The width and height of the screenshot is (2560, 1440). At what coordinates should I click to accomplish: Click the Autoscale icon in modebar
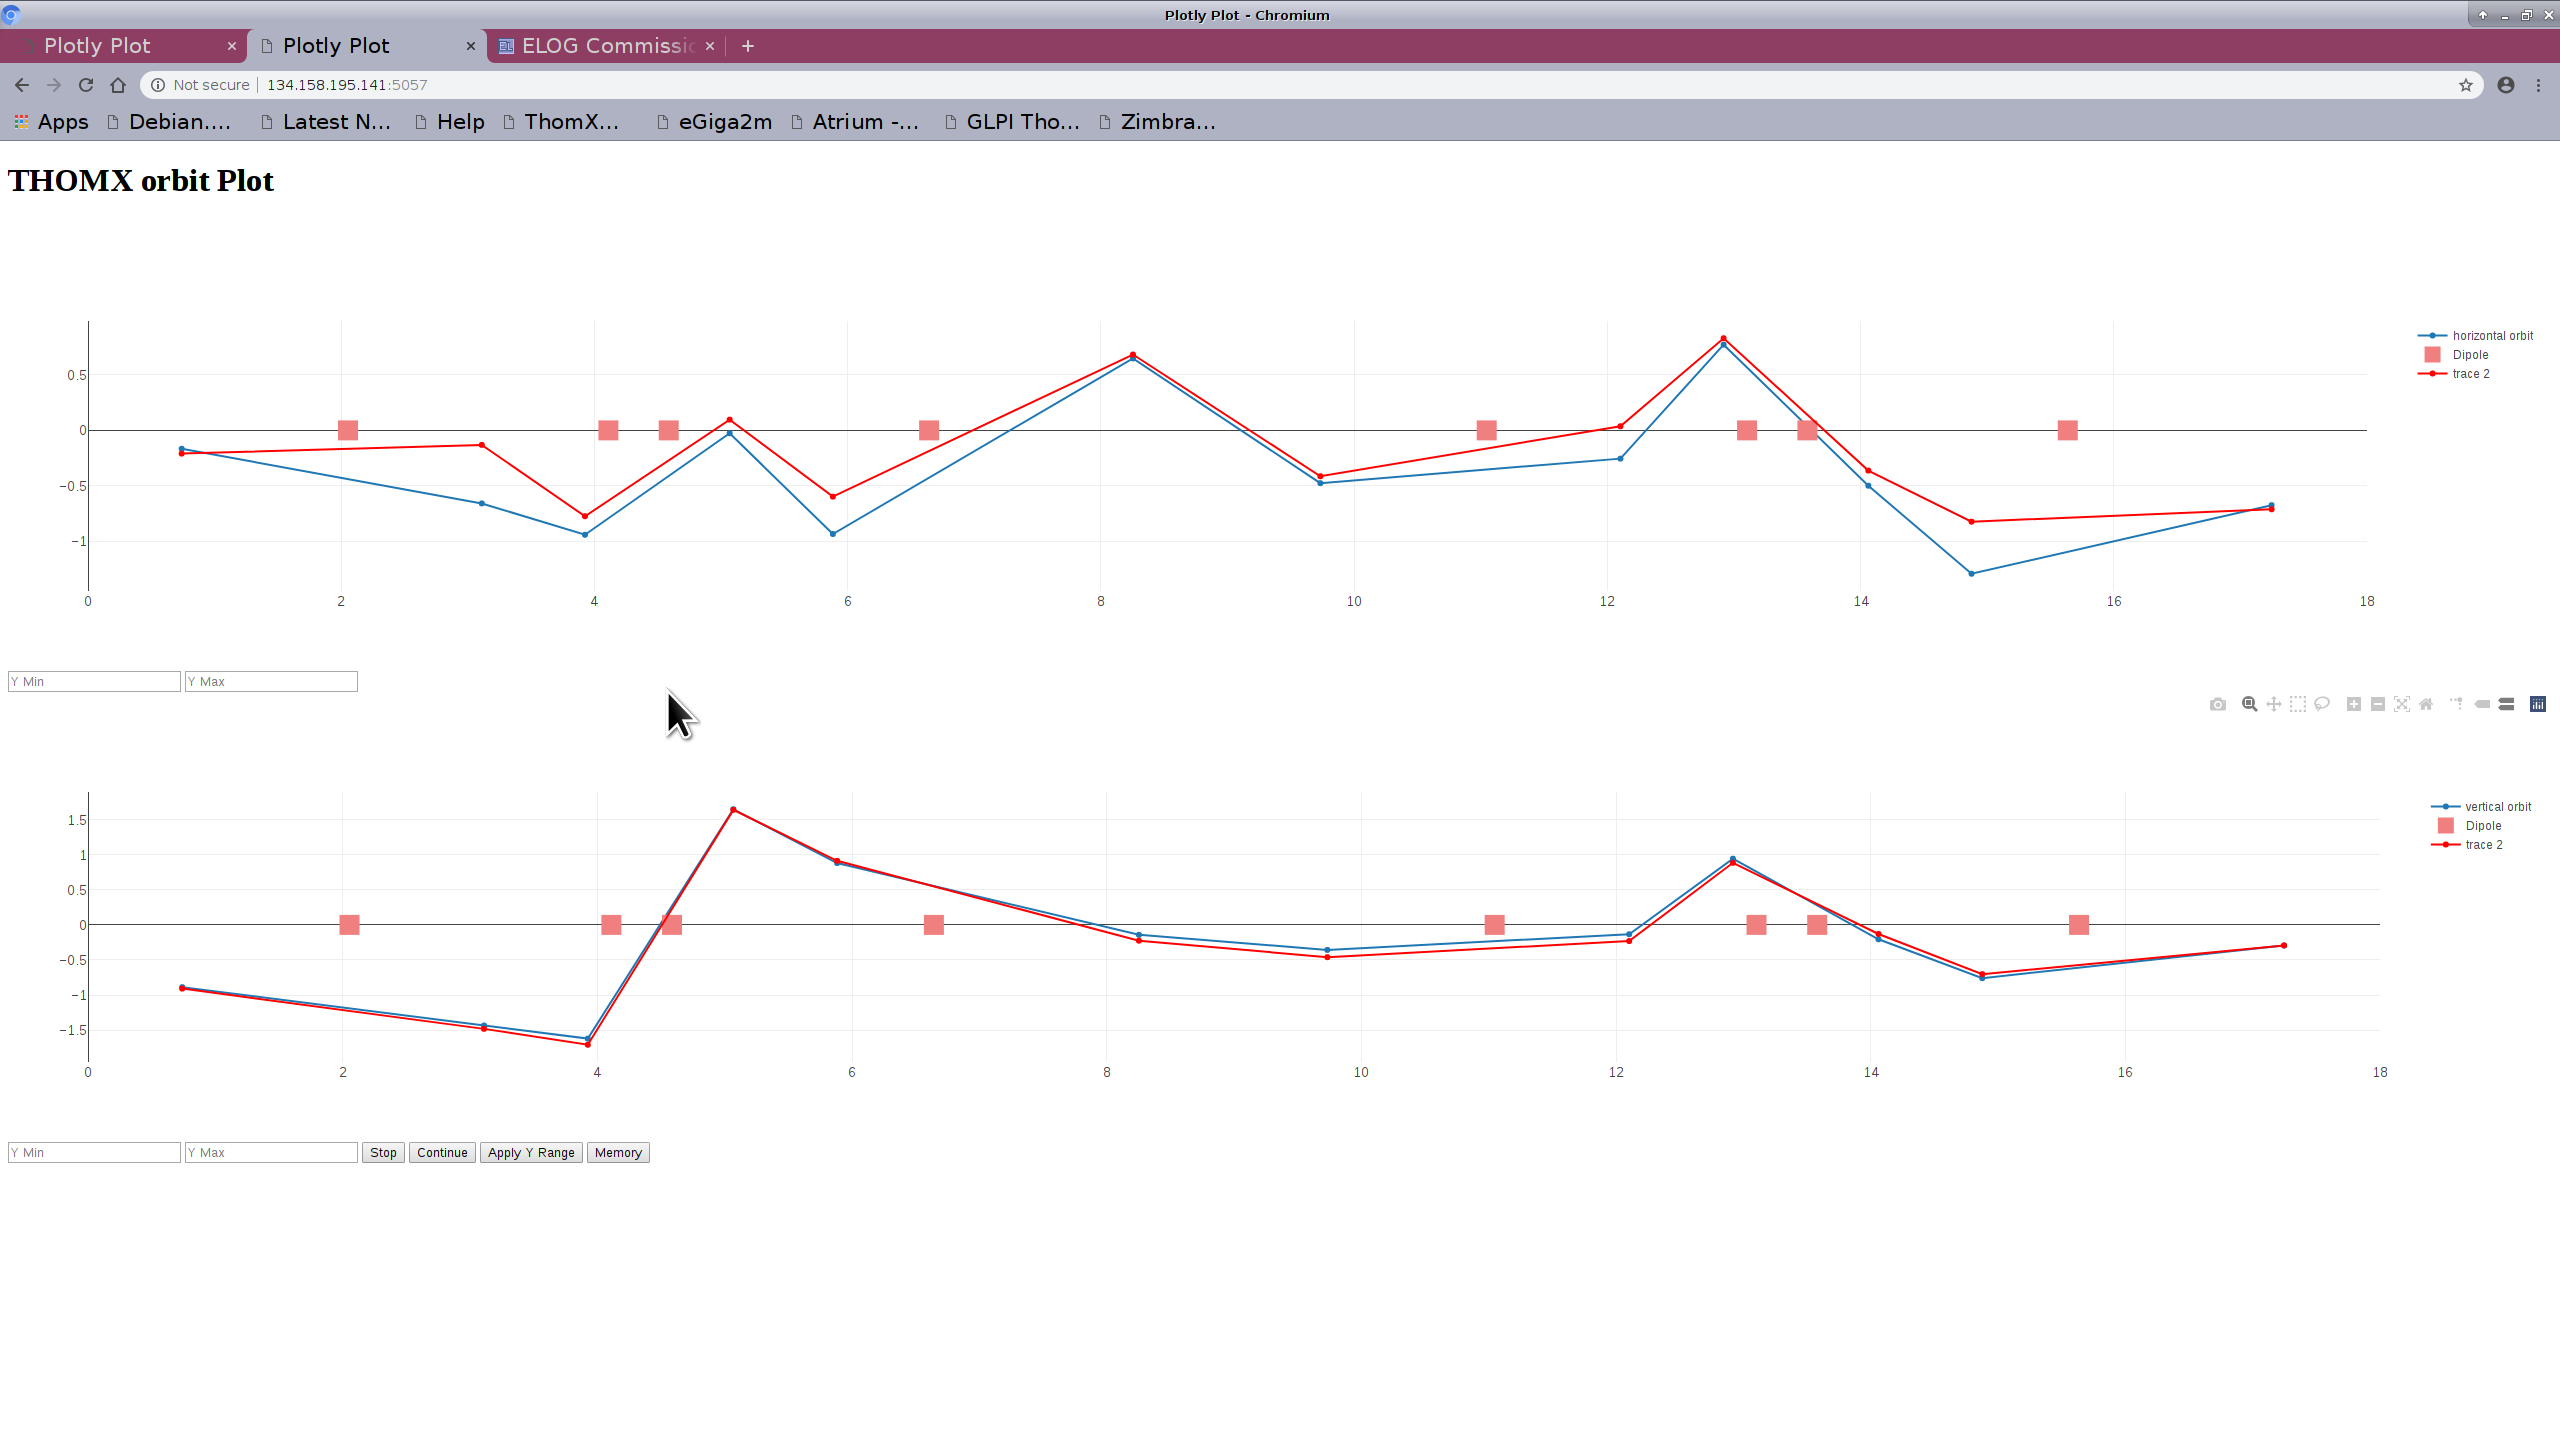coord(2401,704)
